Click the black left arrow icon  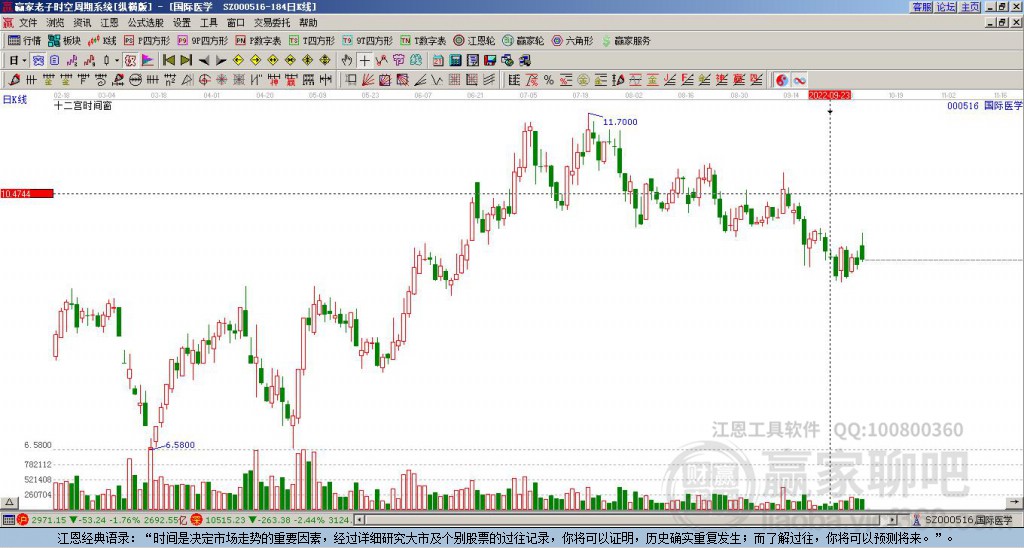pos(204,61)
